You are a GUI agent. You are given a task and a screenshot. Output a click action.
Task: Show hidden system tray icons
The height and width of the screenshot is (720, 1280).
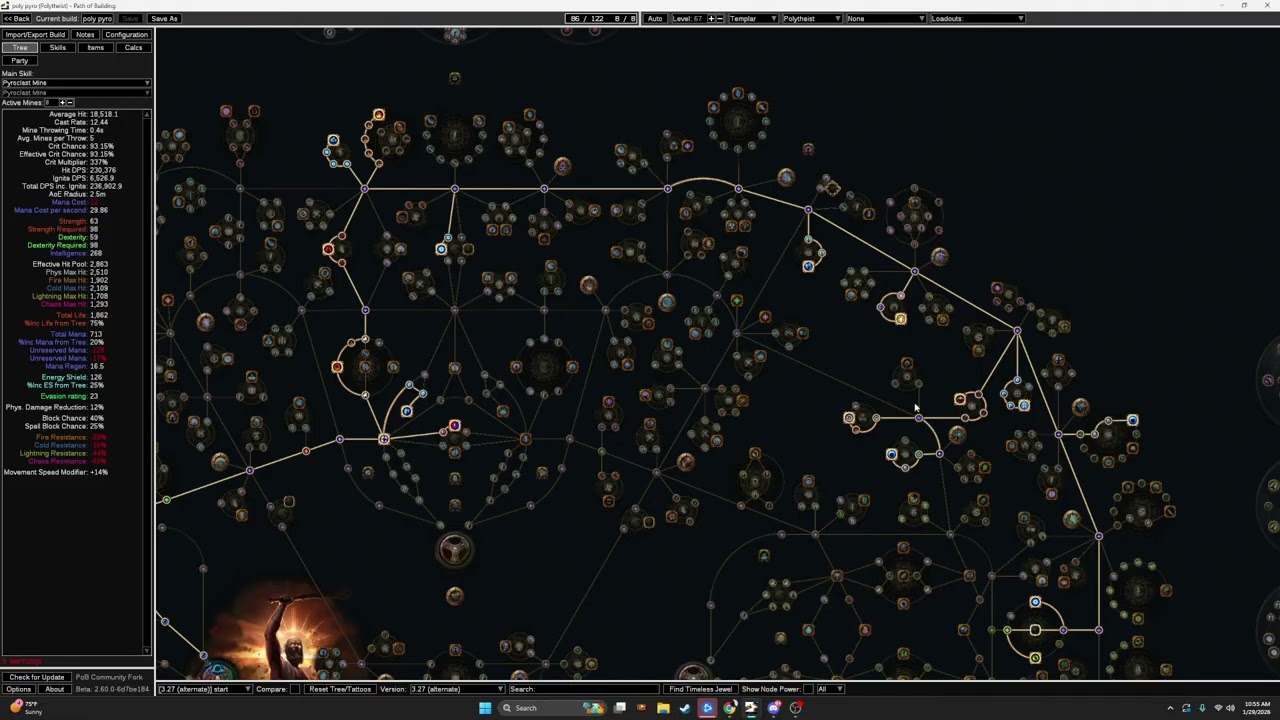click(1170, 708)
